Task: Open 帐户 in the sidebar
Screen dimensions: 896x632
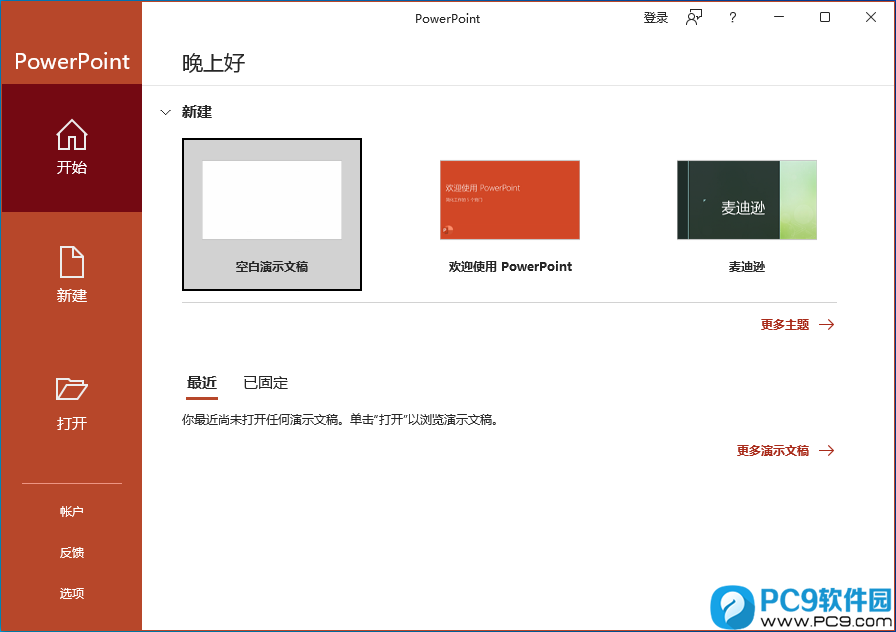Action: pyautogui.click(x=71, y=511)
